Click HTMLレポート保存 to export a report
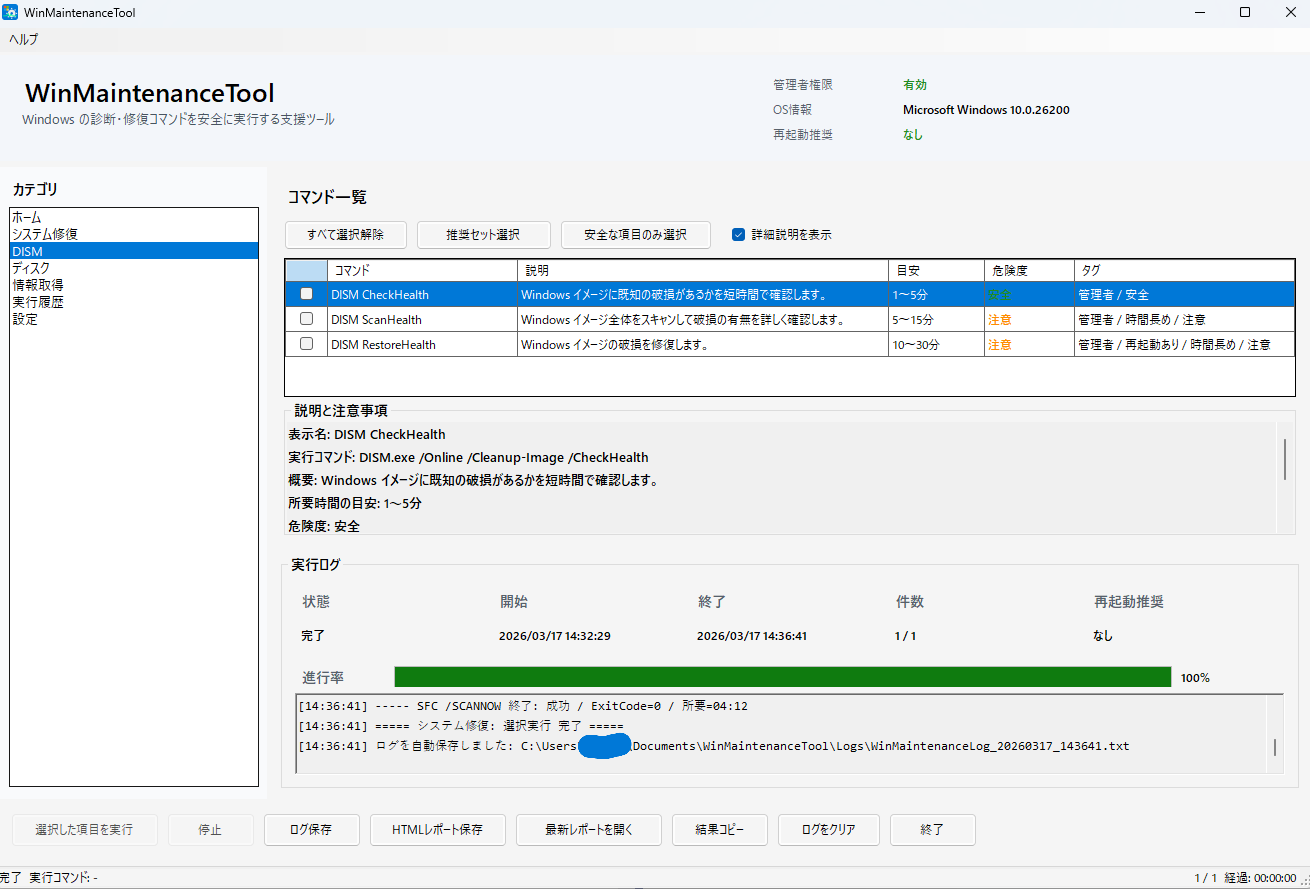The height and width of the screenshot is (889, 1310). point(438,829)
